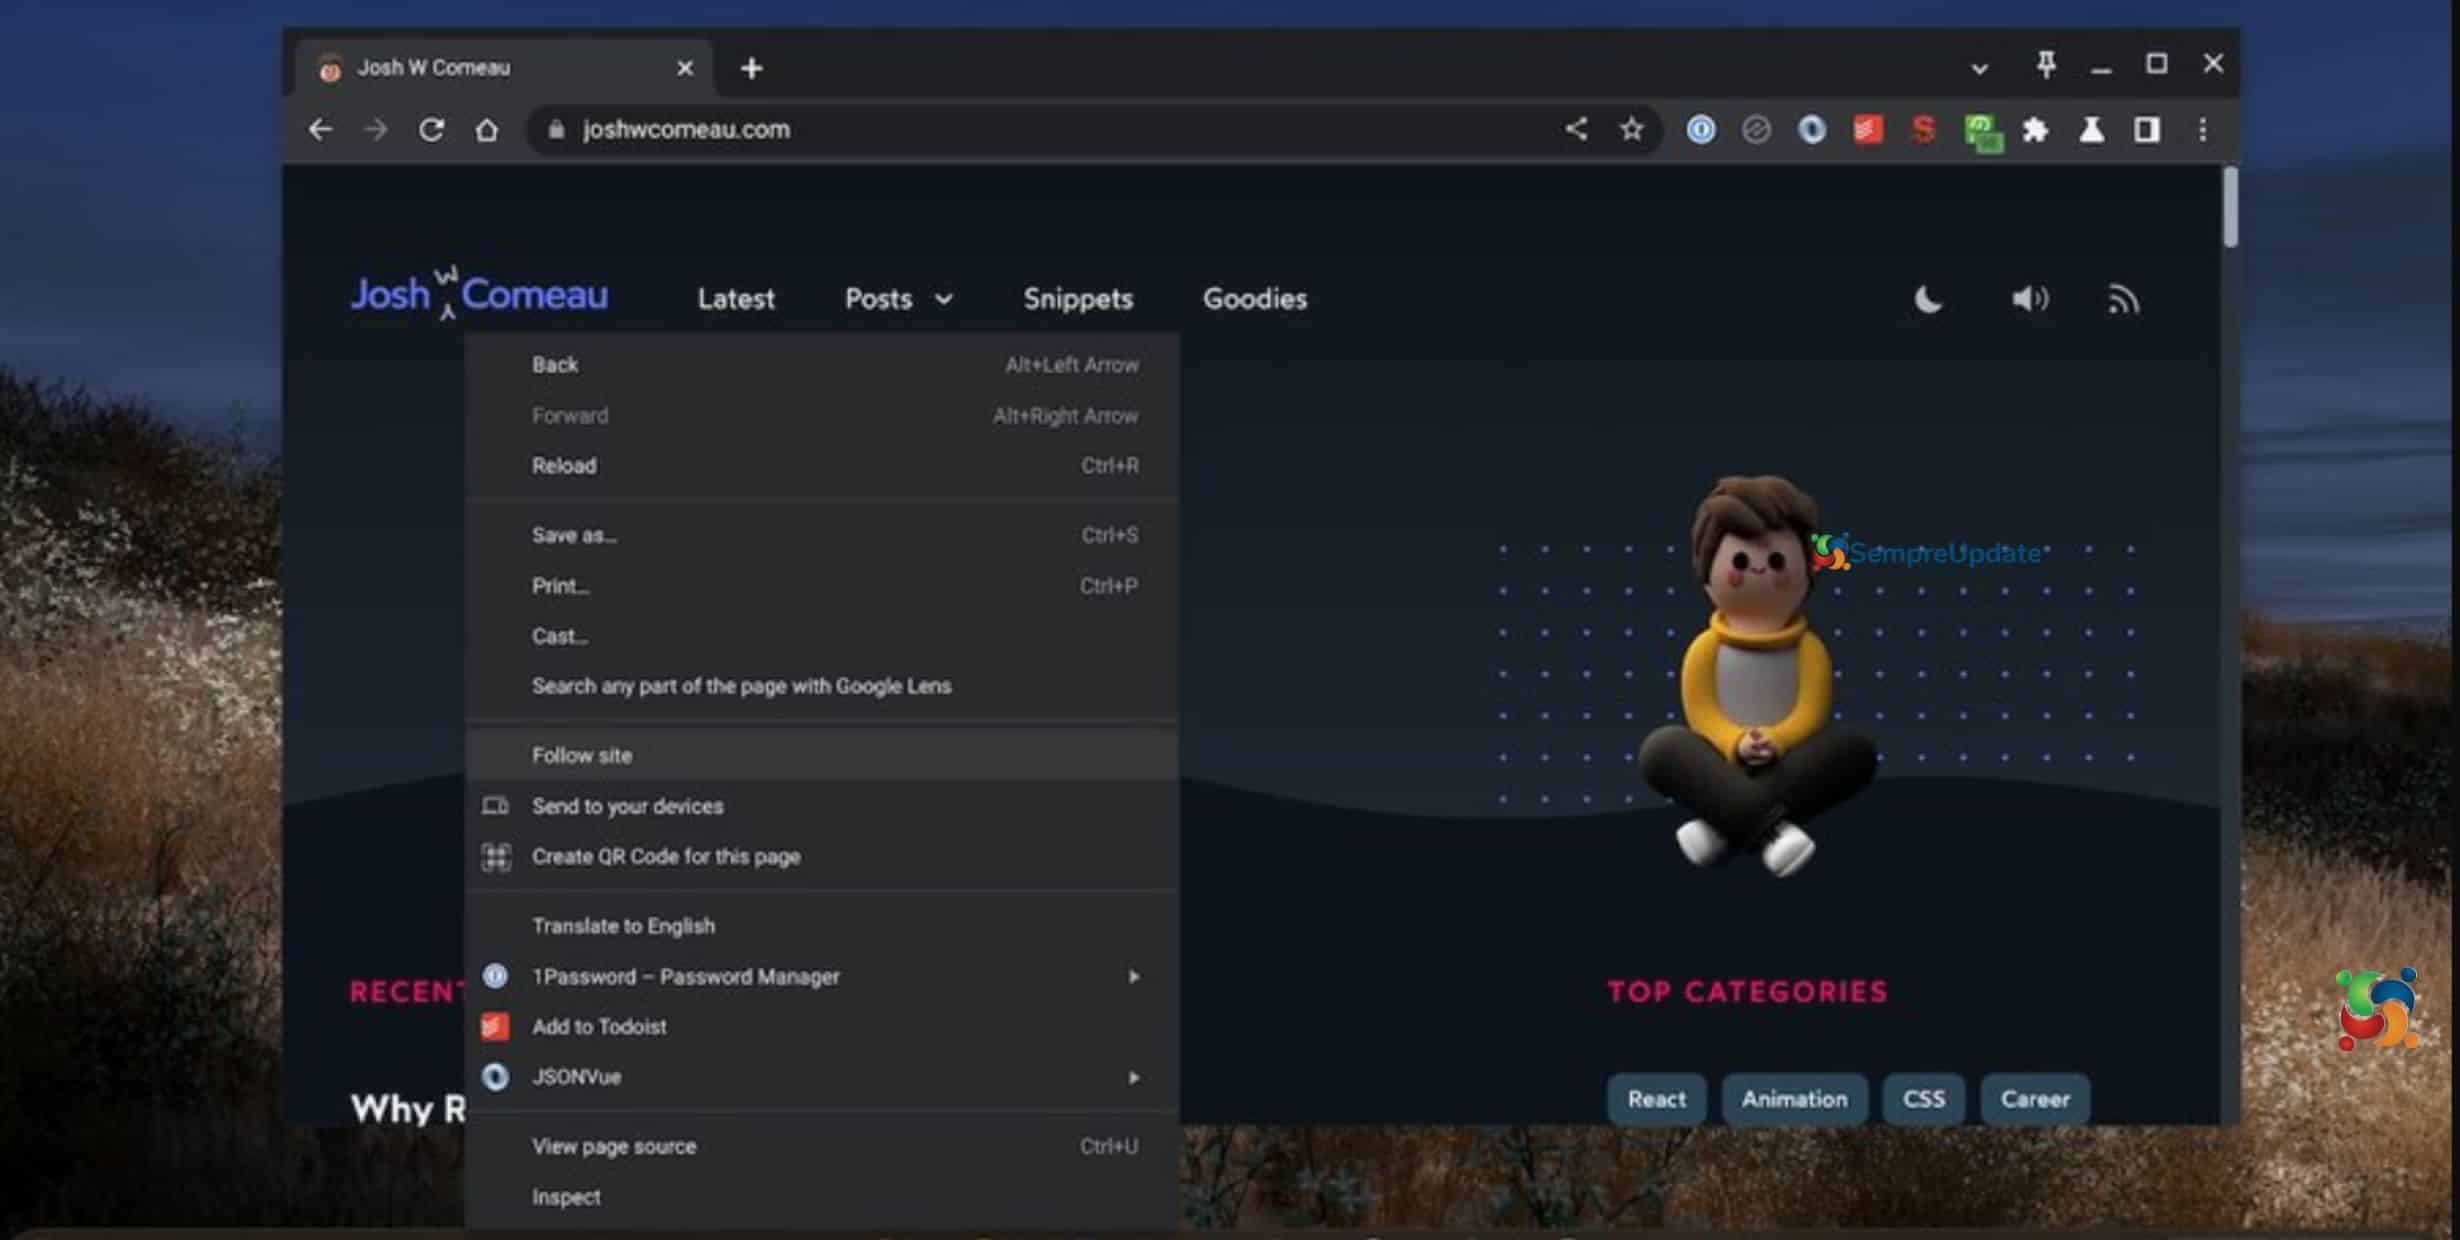The image size is (2460, 1240).
Task: Go back using the browser back arrow
Action: click(x=320, y=130)
